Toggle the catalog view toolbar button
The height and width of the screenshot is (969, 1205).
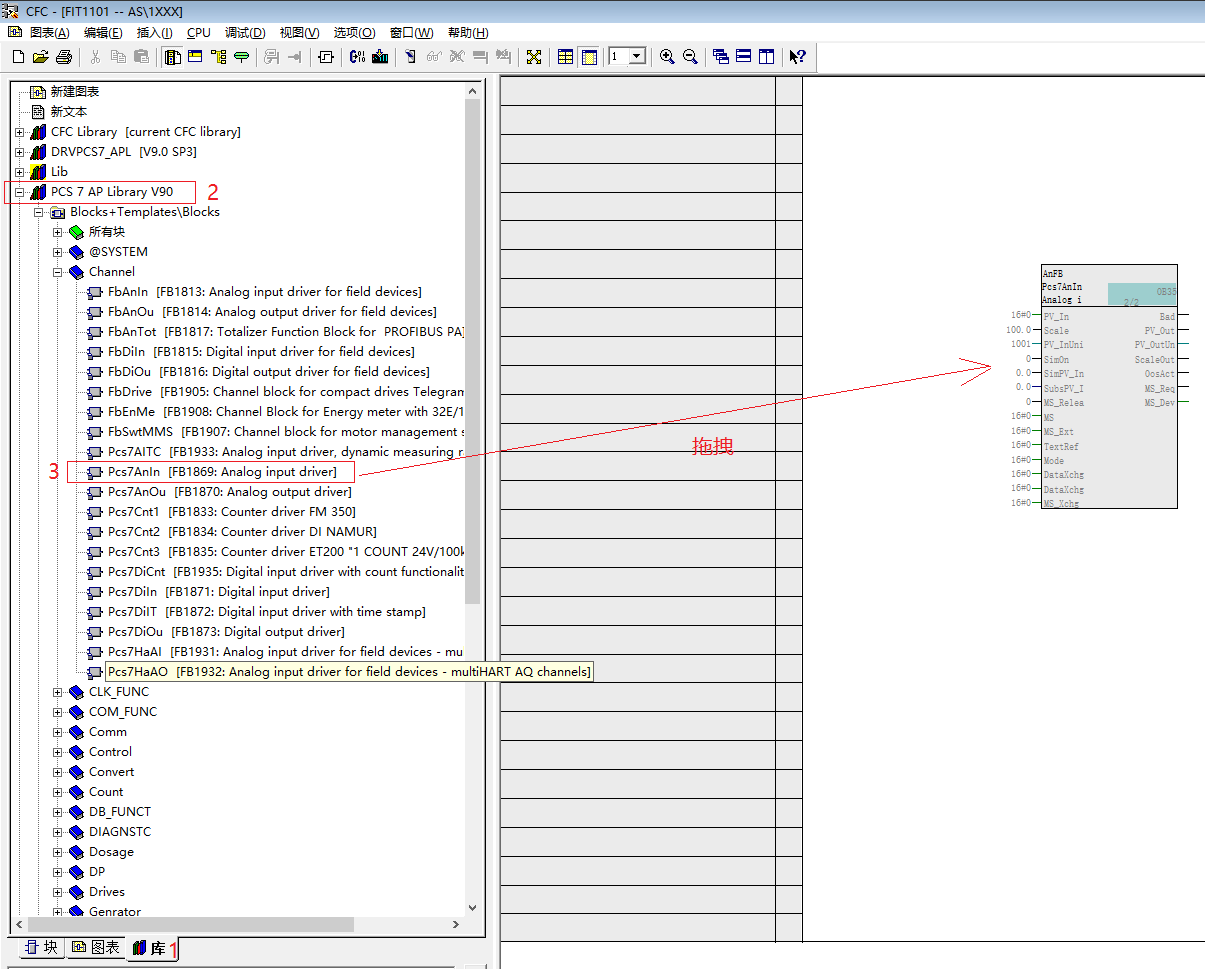(x=173, y=57)
